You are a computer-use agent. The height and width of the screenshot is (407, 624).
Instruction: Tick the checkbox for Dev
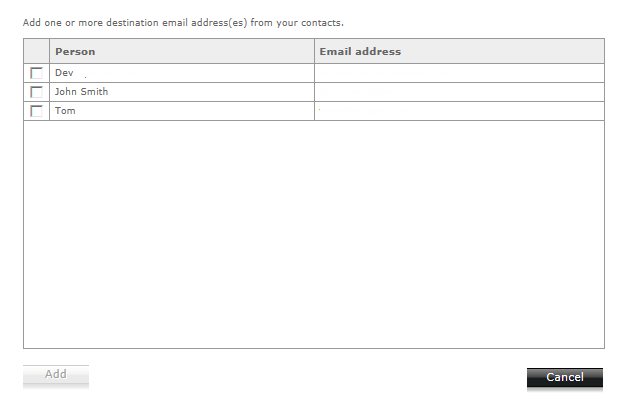tap(36, 73)
